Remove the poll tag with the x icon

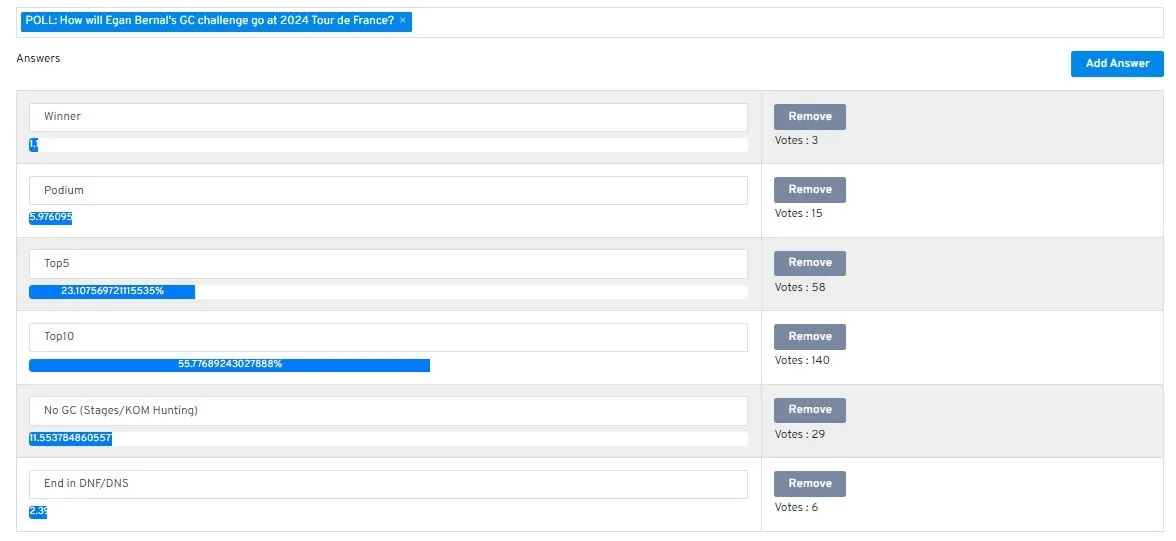[402, 21]
